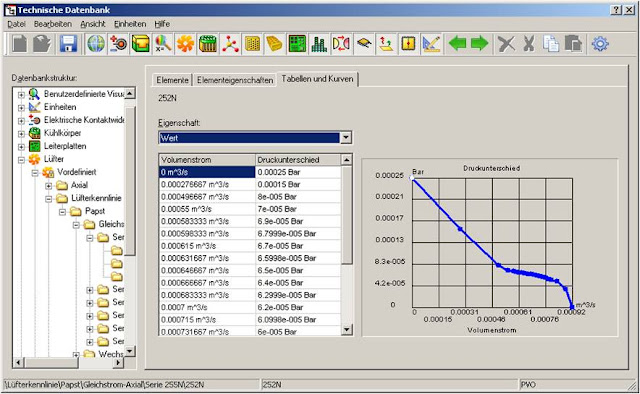Screen dimensions: 640x394
Task: Expand the Elektrische Kontaktwiderstände node
Action: pos(21,120)
